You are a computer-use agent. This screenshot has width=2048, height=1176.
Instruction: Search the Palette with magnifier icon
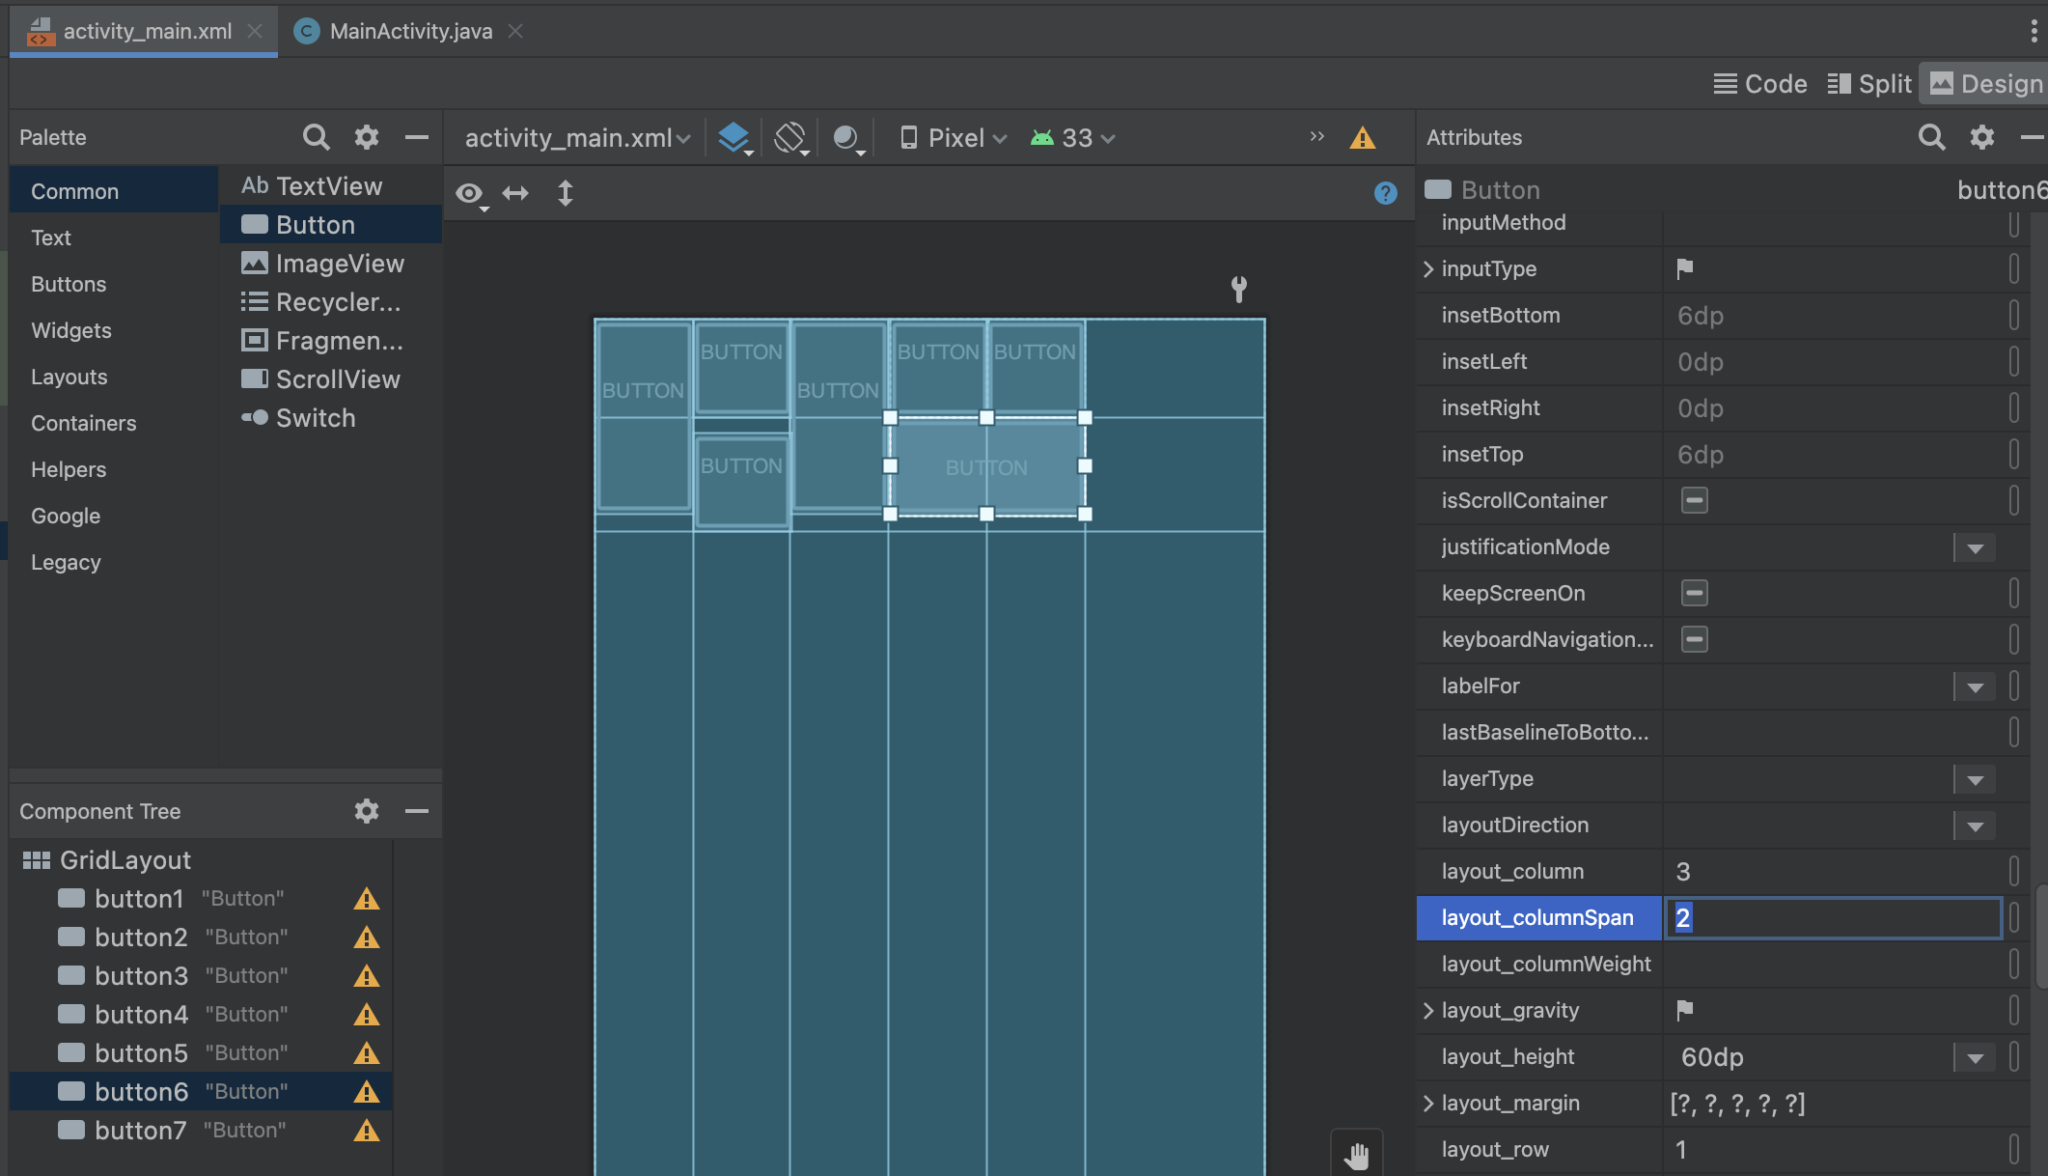point(316,137)
